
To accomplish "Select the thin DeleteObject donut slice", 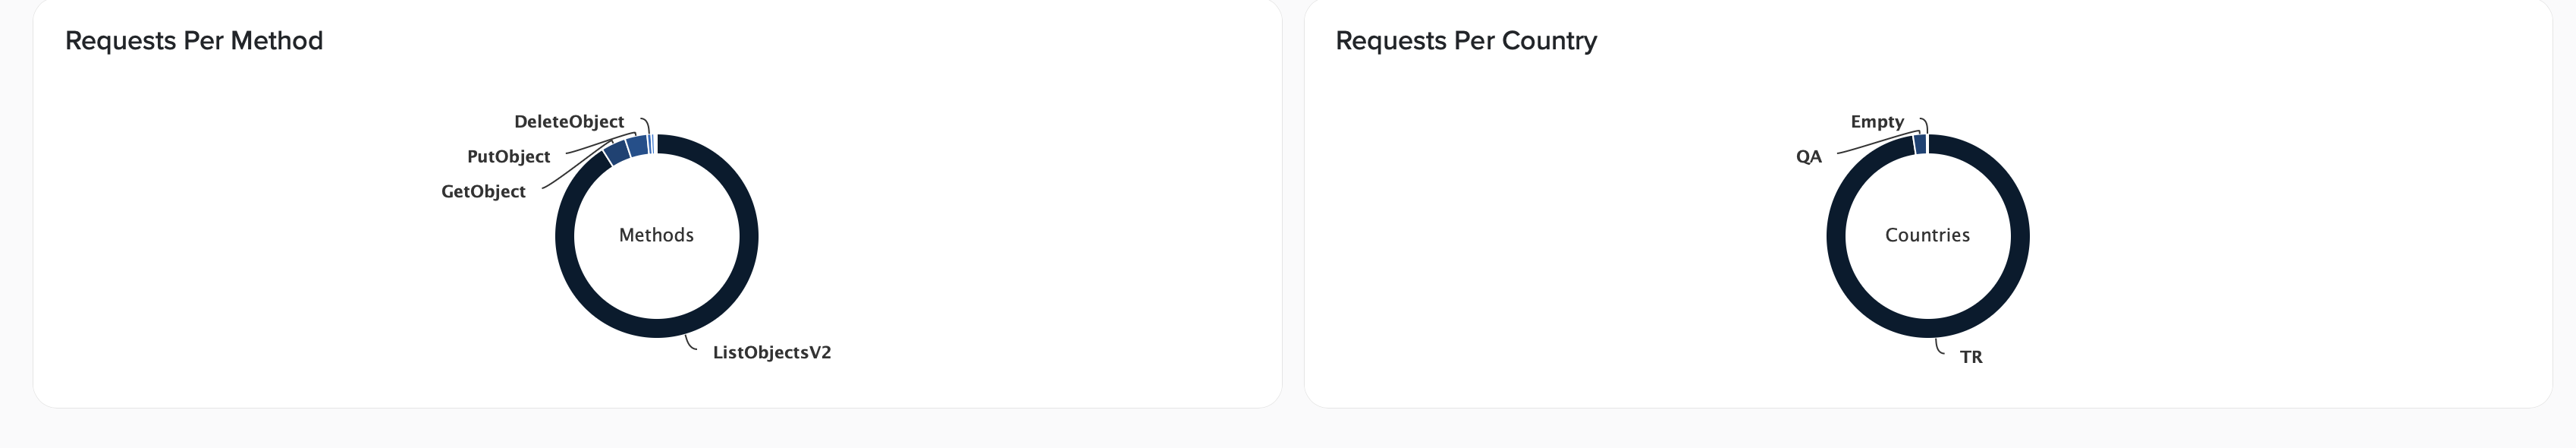I will (650, 144).
